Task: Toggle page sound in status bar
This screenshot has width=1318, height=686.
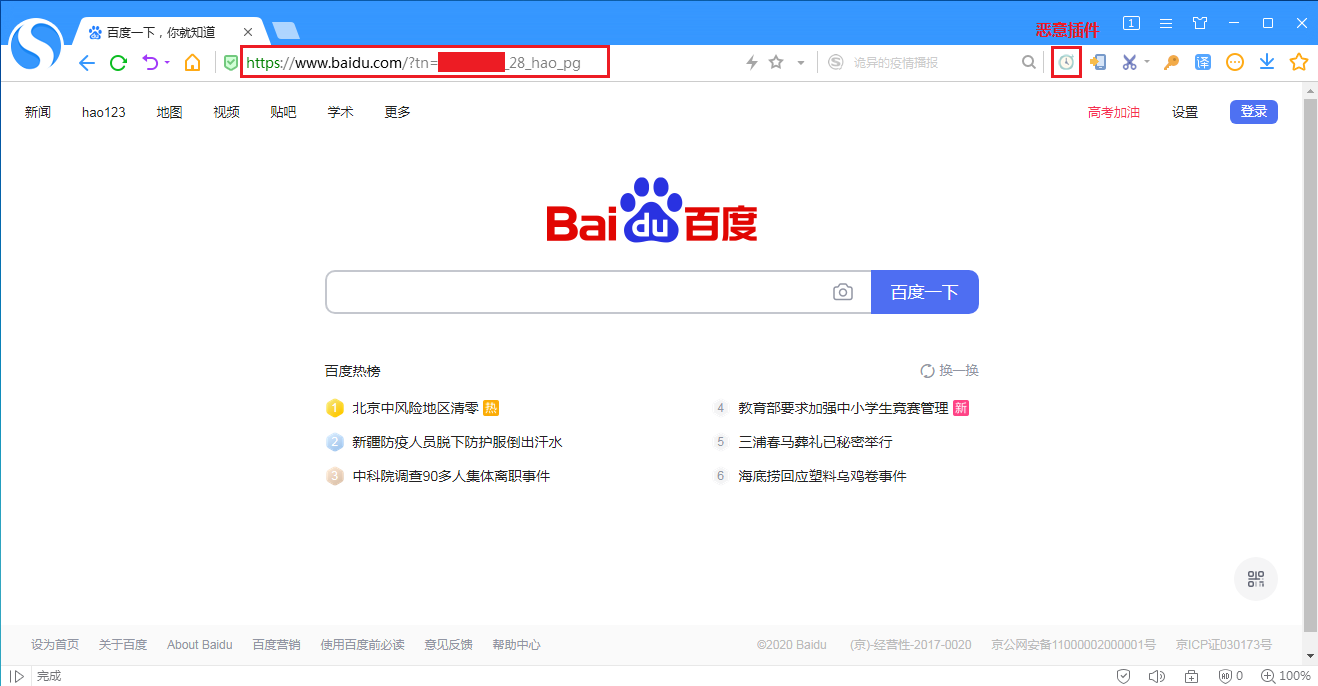Action: click(1157, 676)
